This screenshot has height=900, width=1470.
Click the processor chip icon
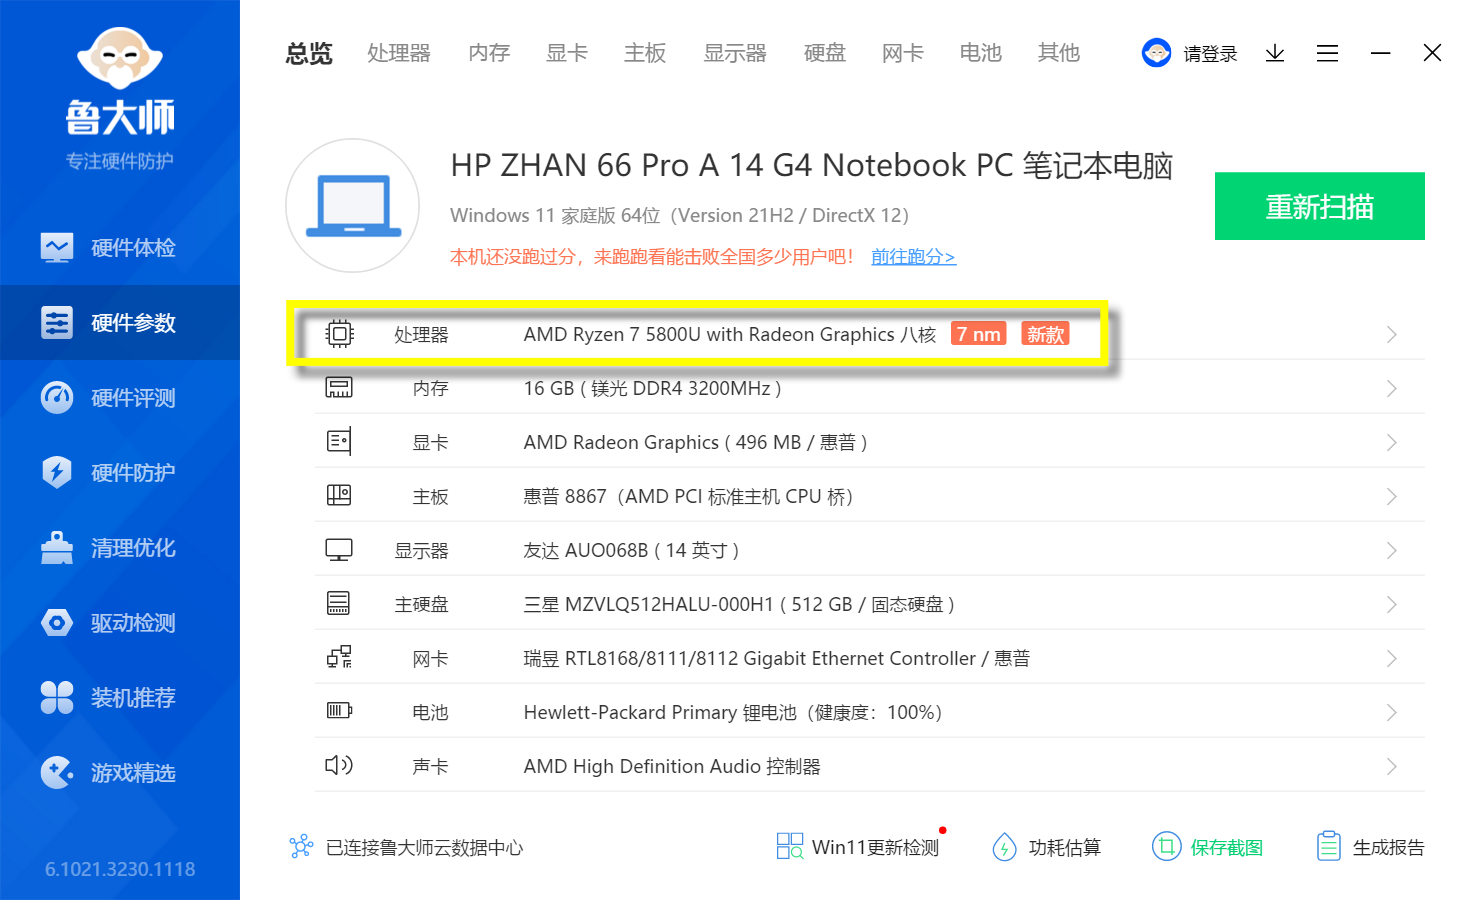[340, 334]
